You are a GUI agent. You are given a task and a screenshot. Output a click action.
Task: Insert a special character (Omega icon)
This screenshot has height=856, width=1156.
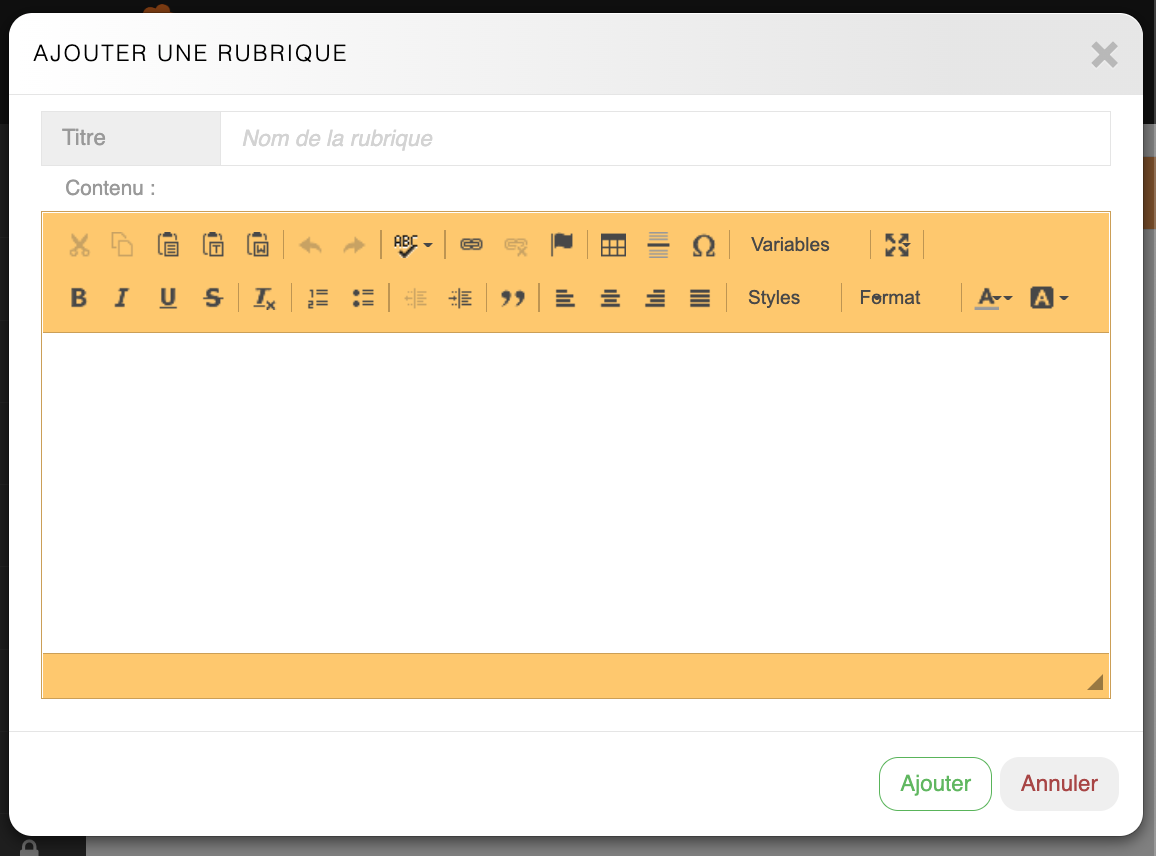(x=703, y=245)
